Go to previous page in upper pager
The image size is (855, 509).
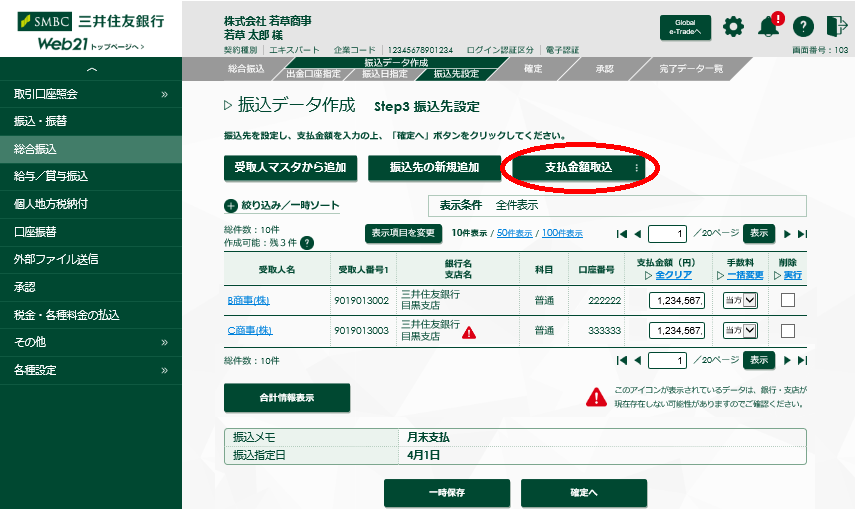click(637, 234)
